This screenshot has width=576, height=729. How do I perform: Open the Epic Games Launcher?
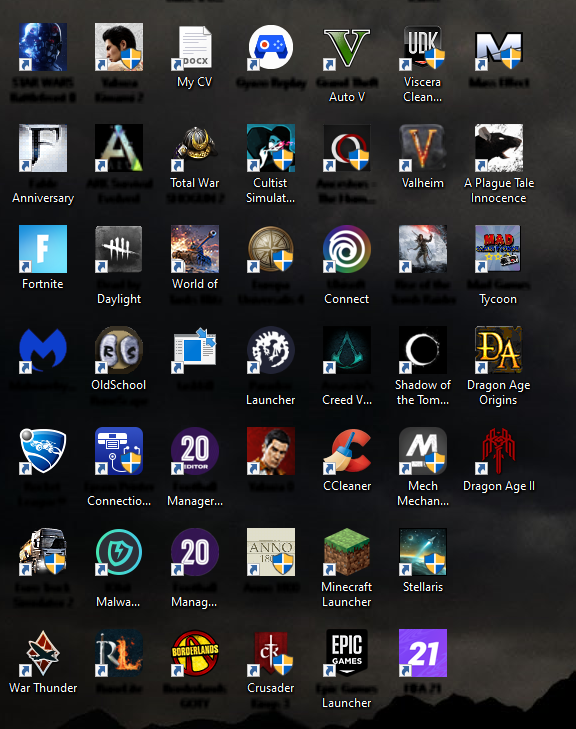tap(347, 653)
